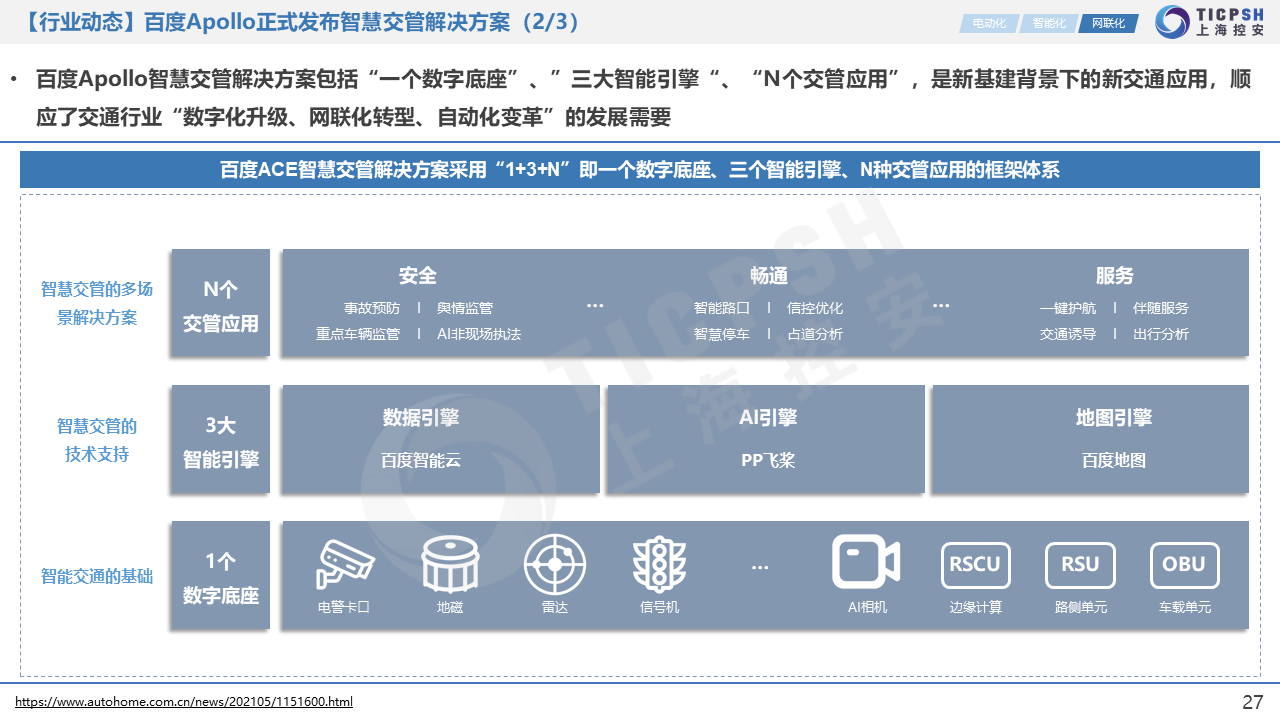The width and height of the screenshot is (1280, 720).
Task: Click the AI引擎 PP飞桨 box
Action: 766,439
